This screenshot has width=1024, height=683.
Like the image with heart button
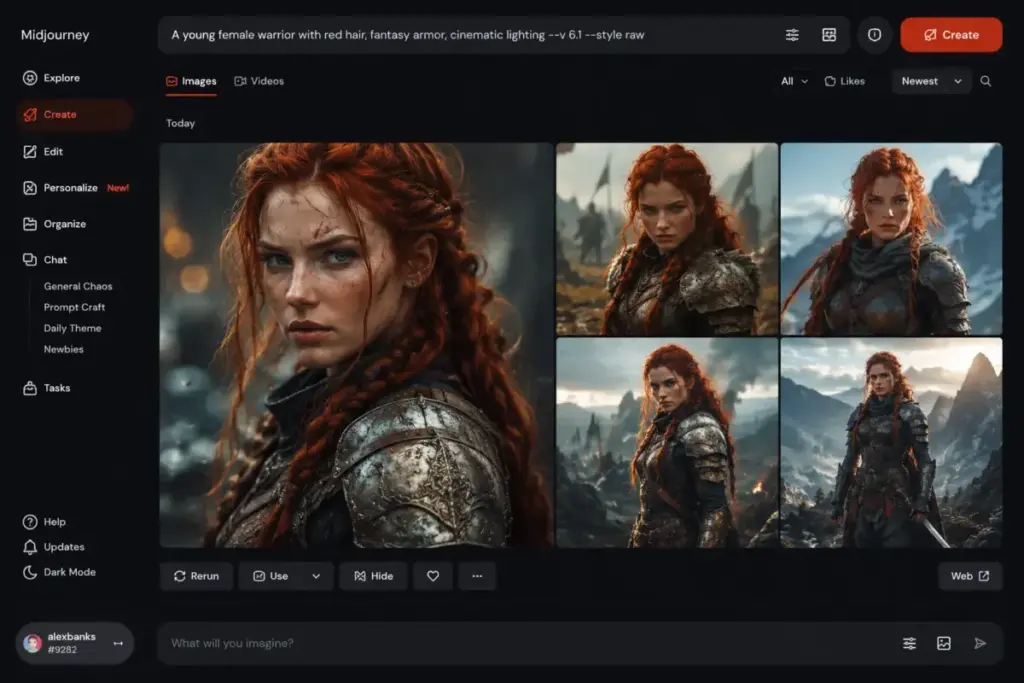(x=433, y=576)
